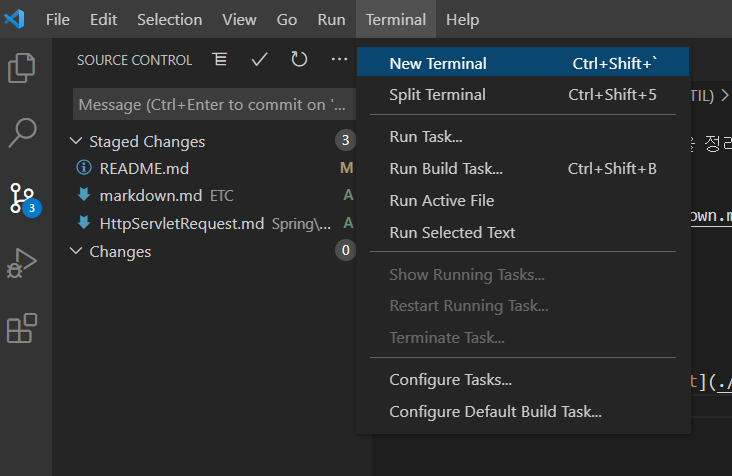Click Run Build Task option
This screenshot has width=732, height=476.
tap(445, 168)
